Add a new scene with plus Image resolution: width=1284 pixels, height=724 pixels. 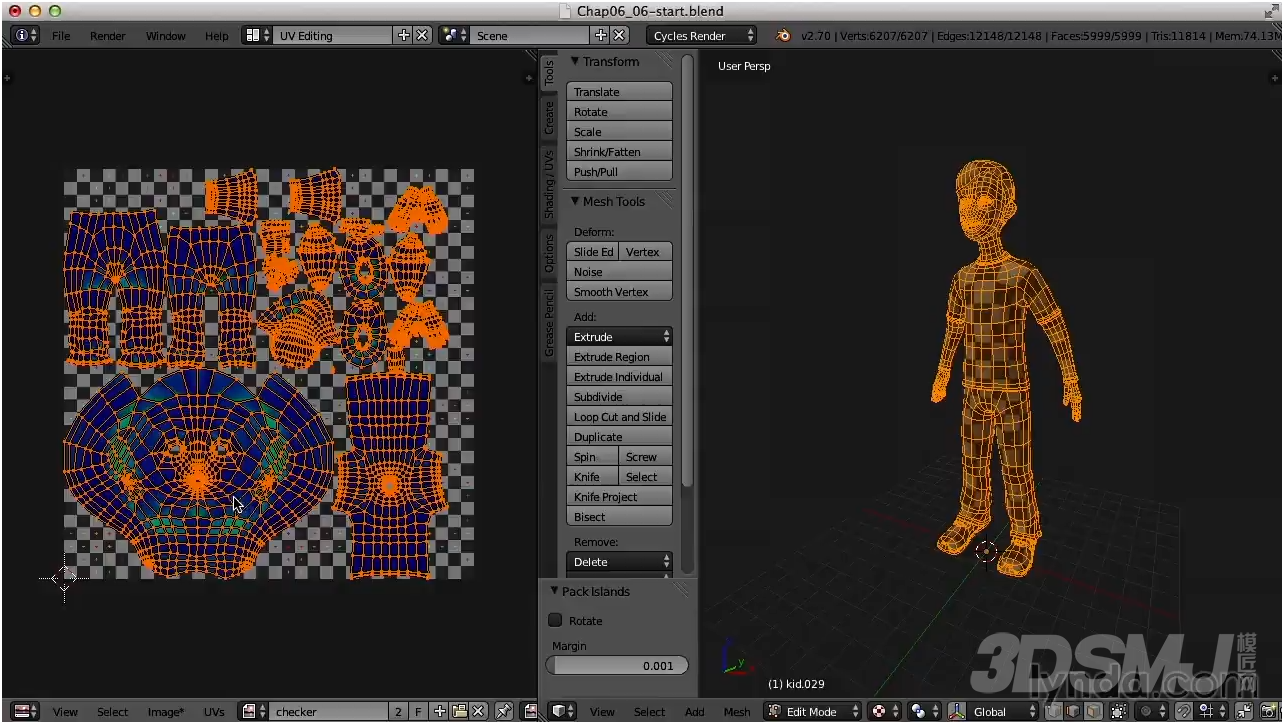601,35
